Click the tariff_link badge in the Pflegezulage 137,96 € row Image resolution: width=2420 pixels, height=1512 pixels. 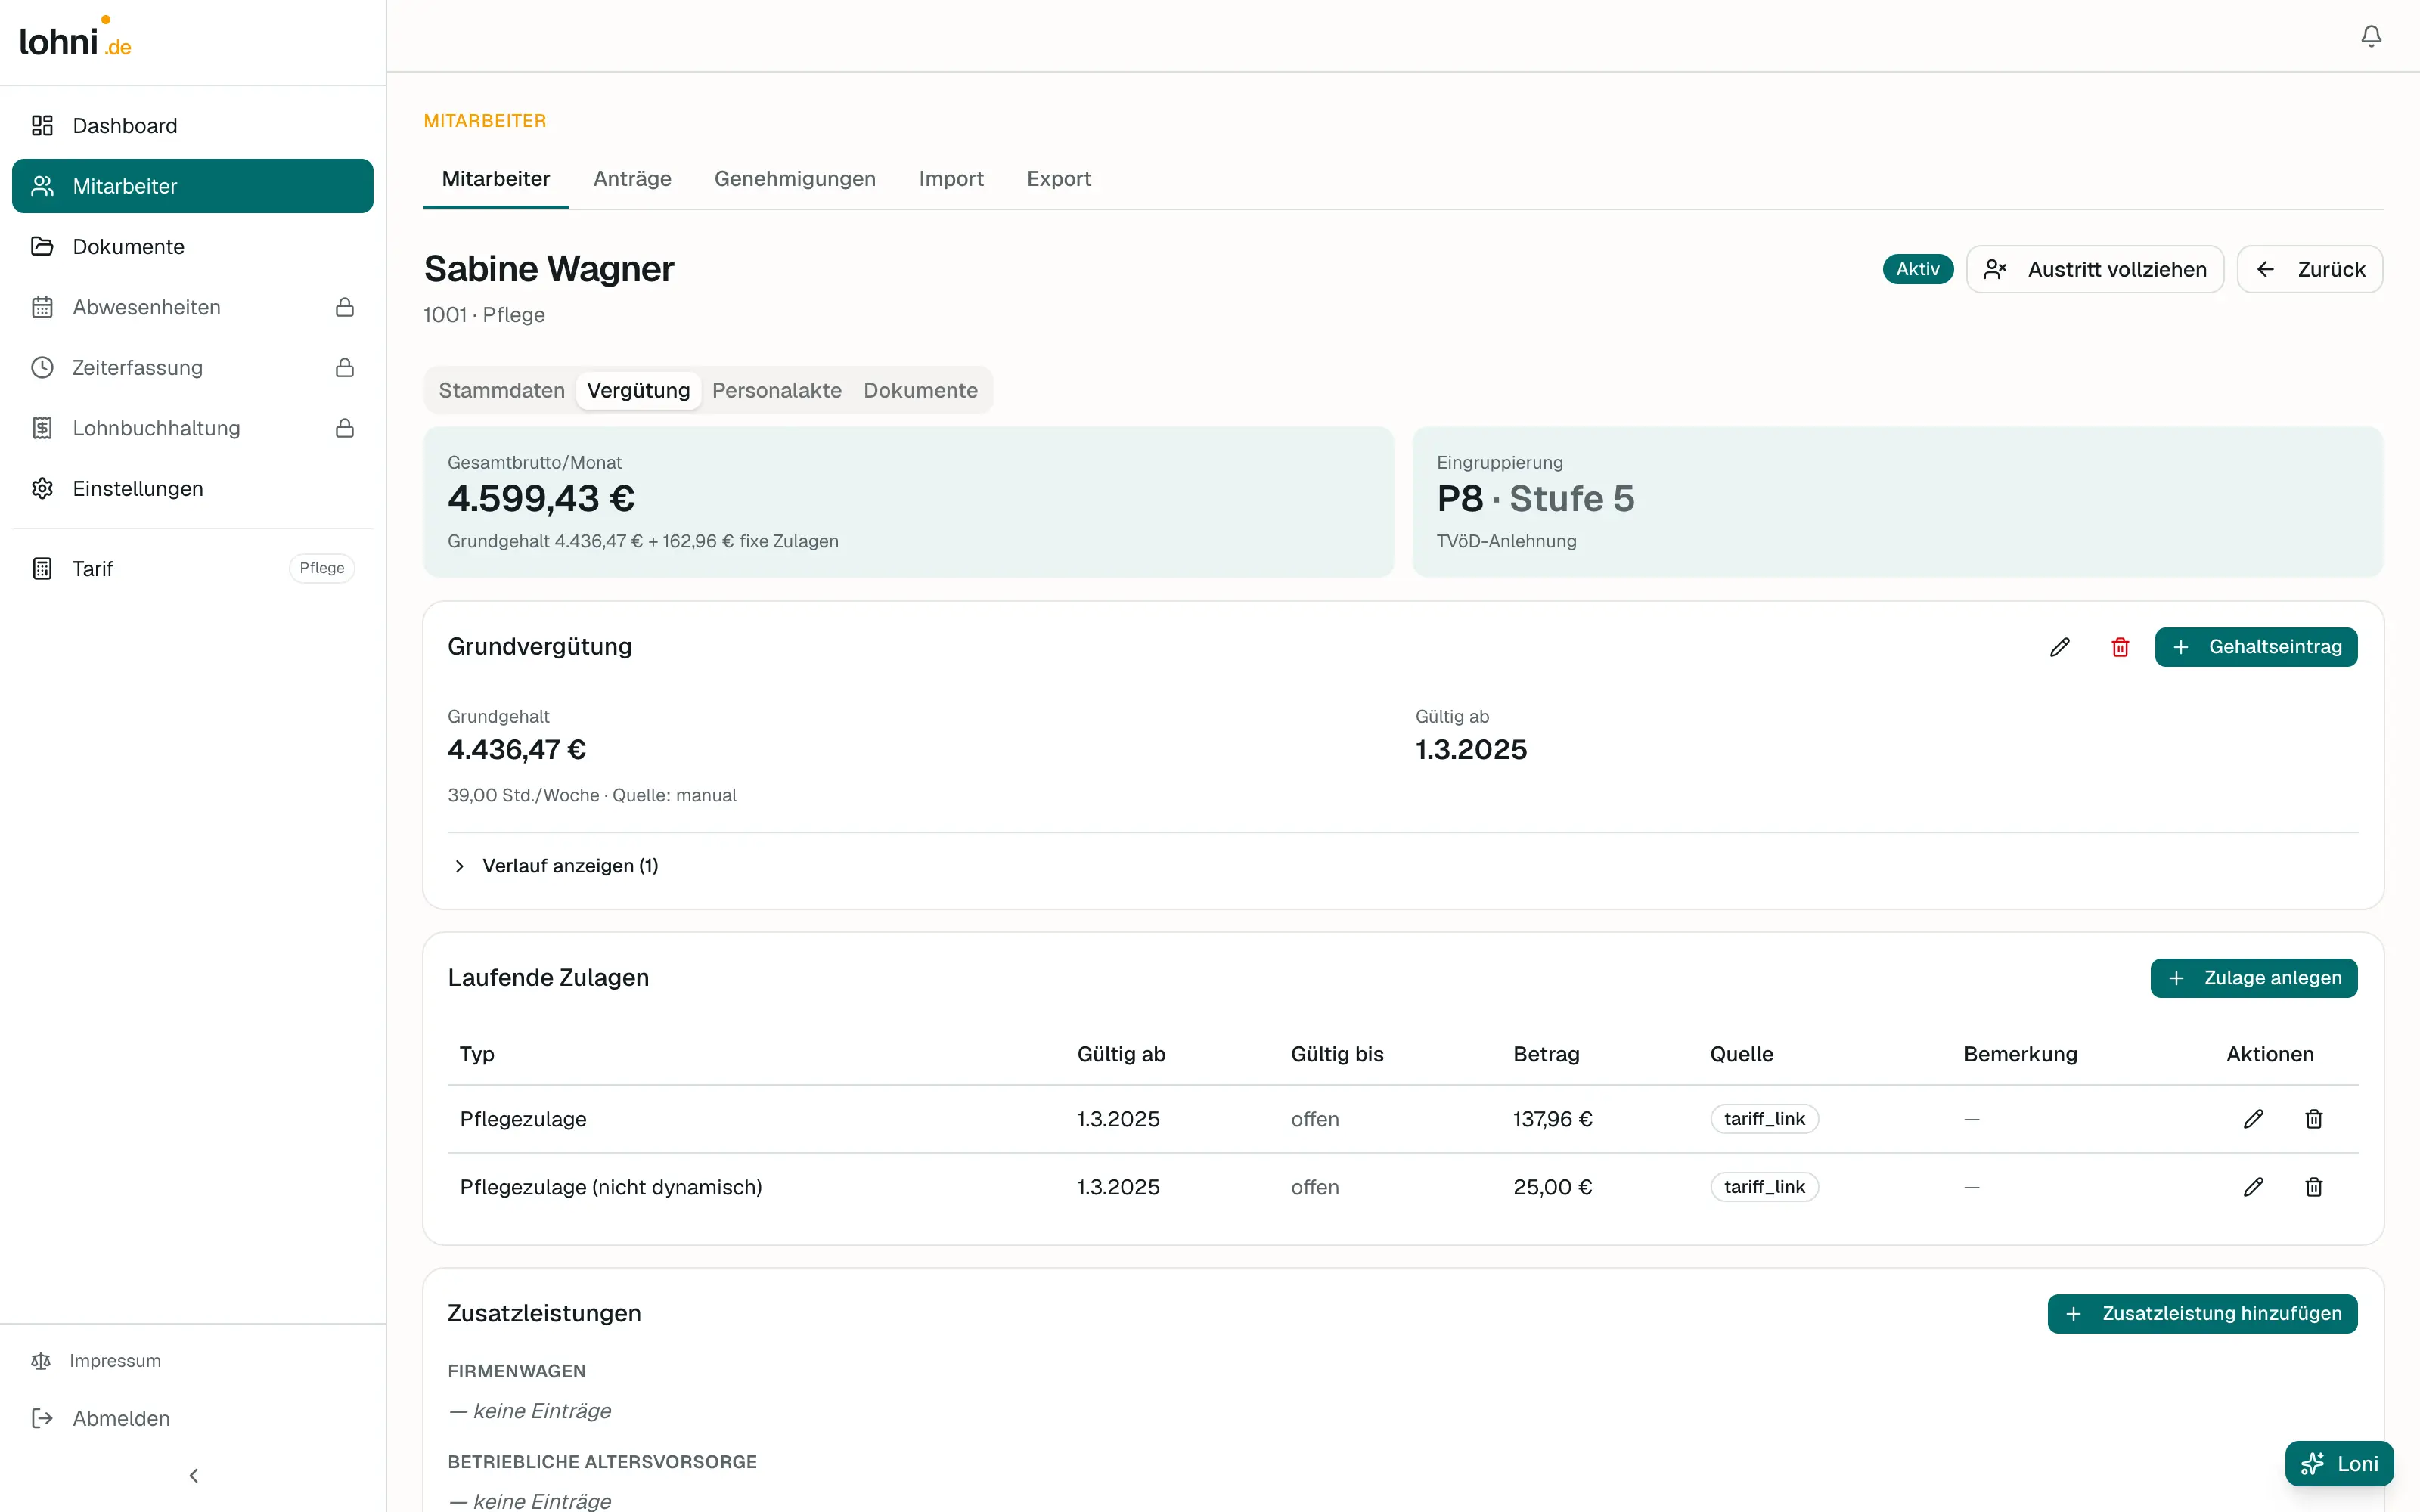1764,1119
